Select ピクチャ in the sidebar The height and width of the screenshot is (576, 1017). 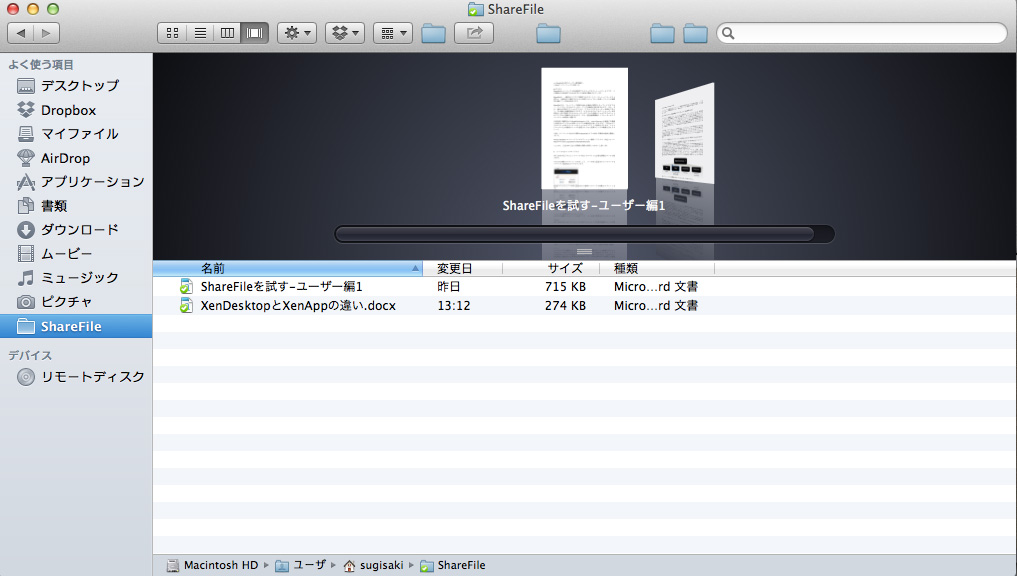[77, 302]
